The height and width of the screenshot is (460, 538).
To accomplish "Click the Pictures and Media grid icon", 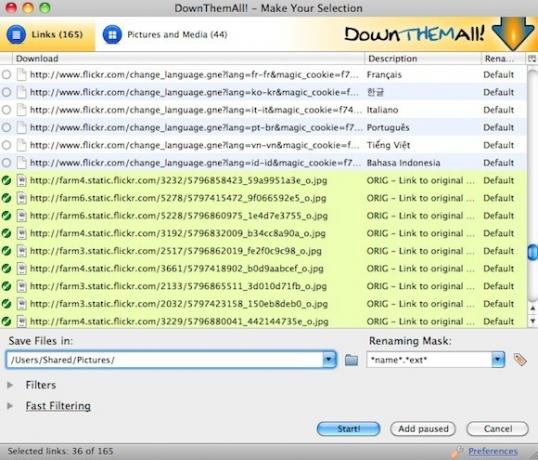I will (x=112, y=35).
